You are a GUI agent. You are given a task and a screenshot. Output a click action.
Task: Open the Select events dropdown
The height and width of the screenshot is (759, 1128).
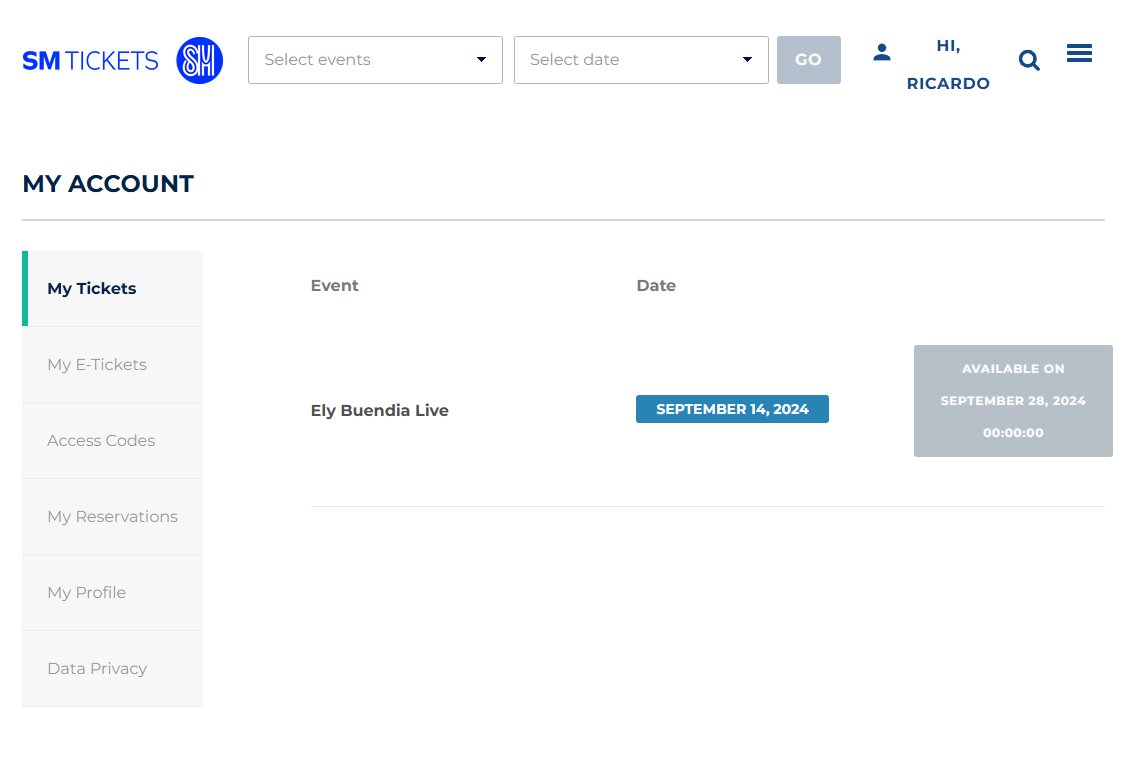[375, 60]
